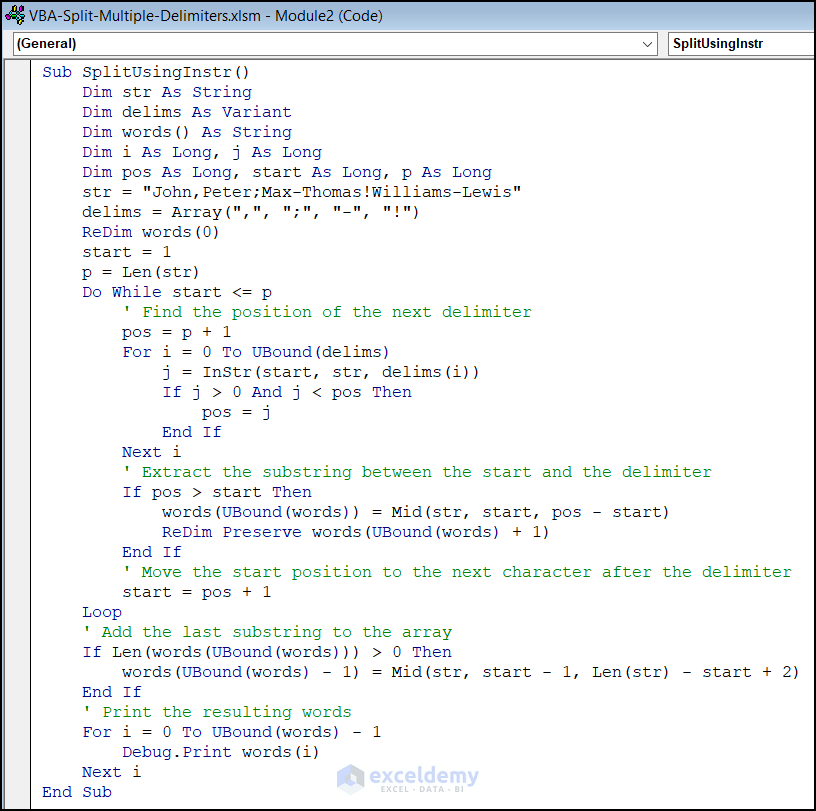This screenshot has width=816, height=811.
Task: Select the If pos > start Then line
Action: point(215,491)
